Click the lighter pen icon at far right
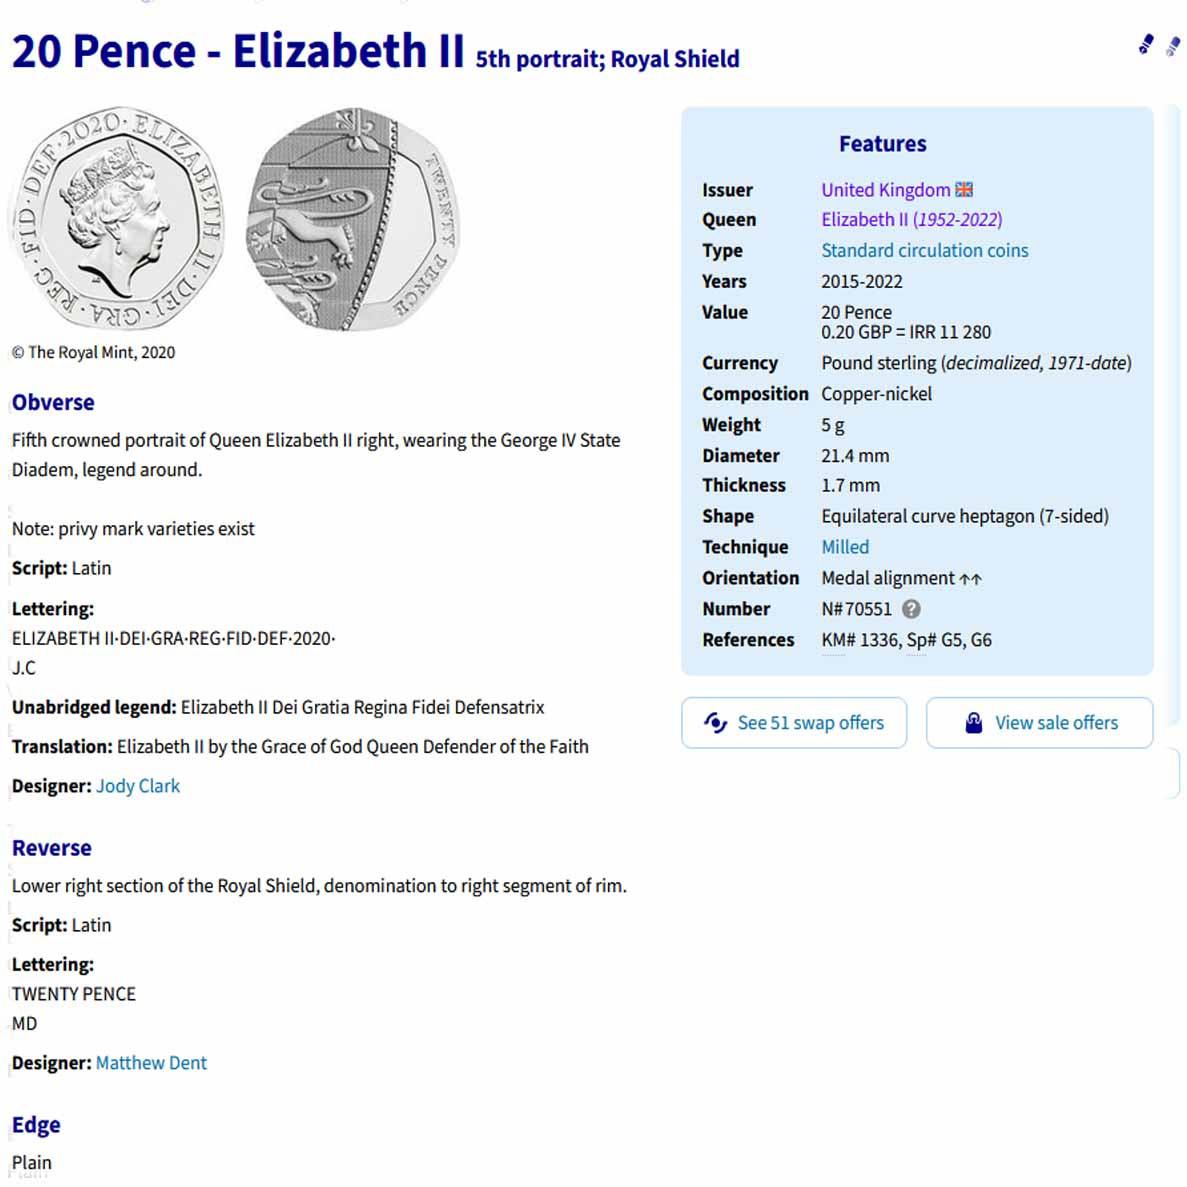This screenshot has width=1187, height=1187. (1173, 46)
